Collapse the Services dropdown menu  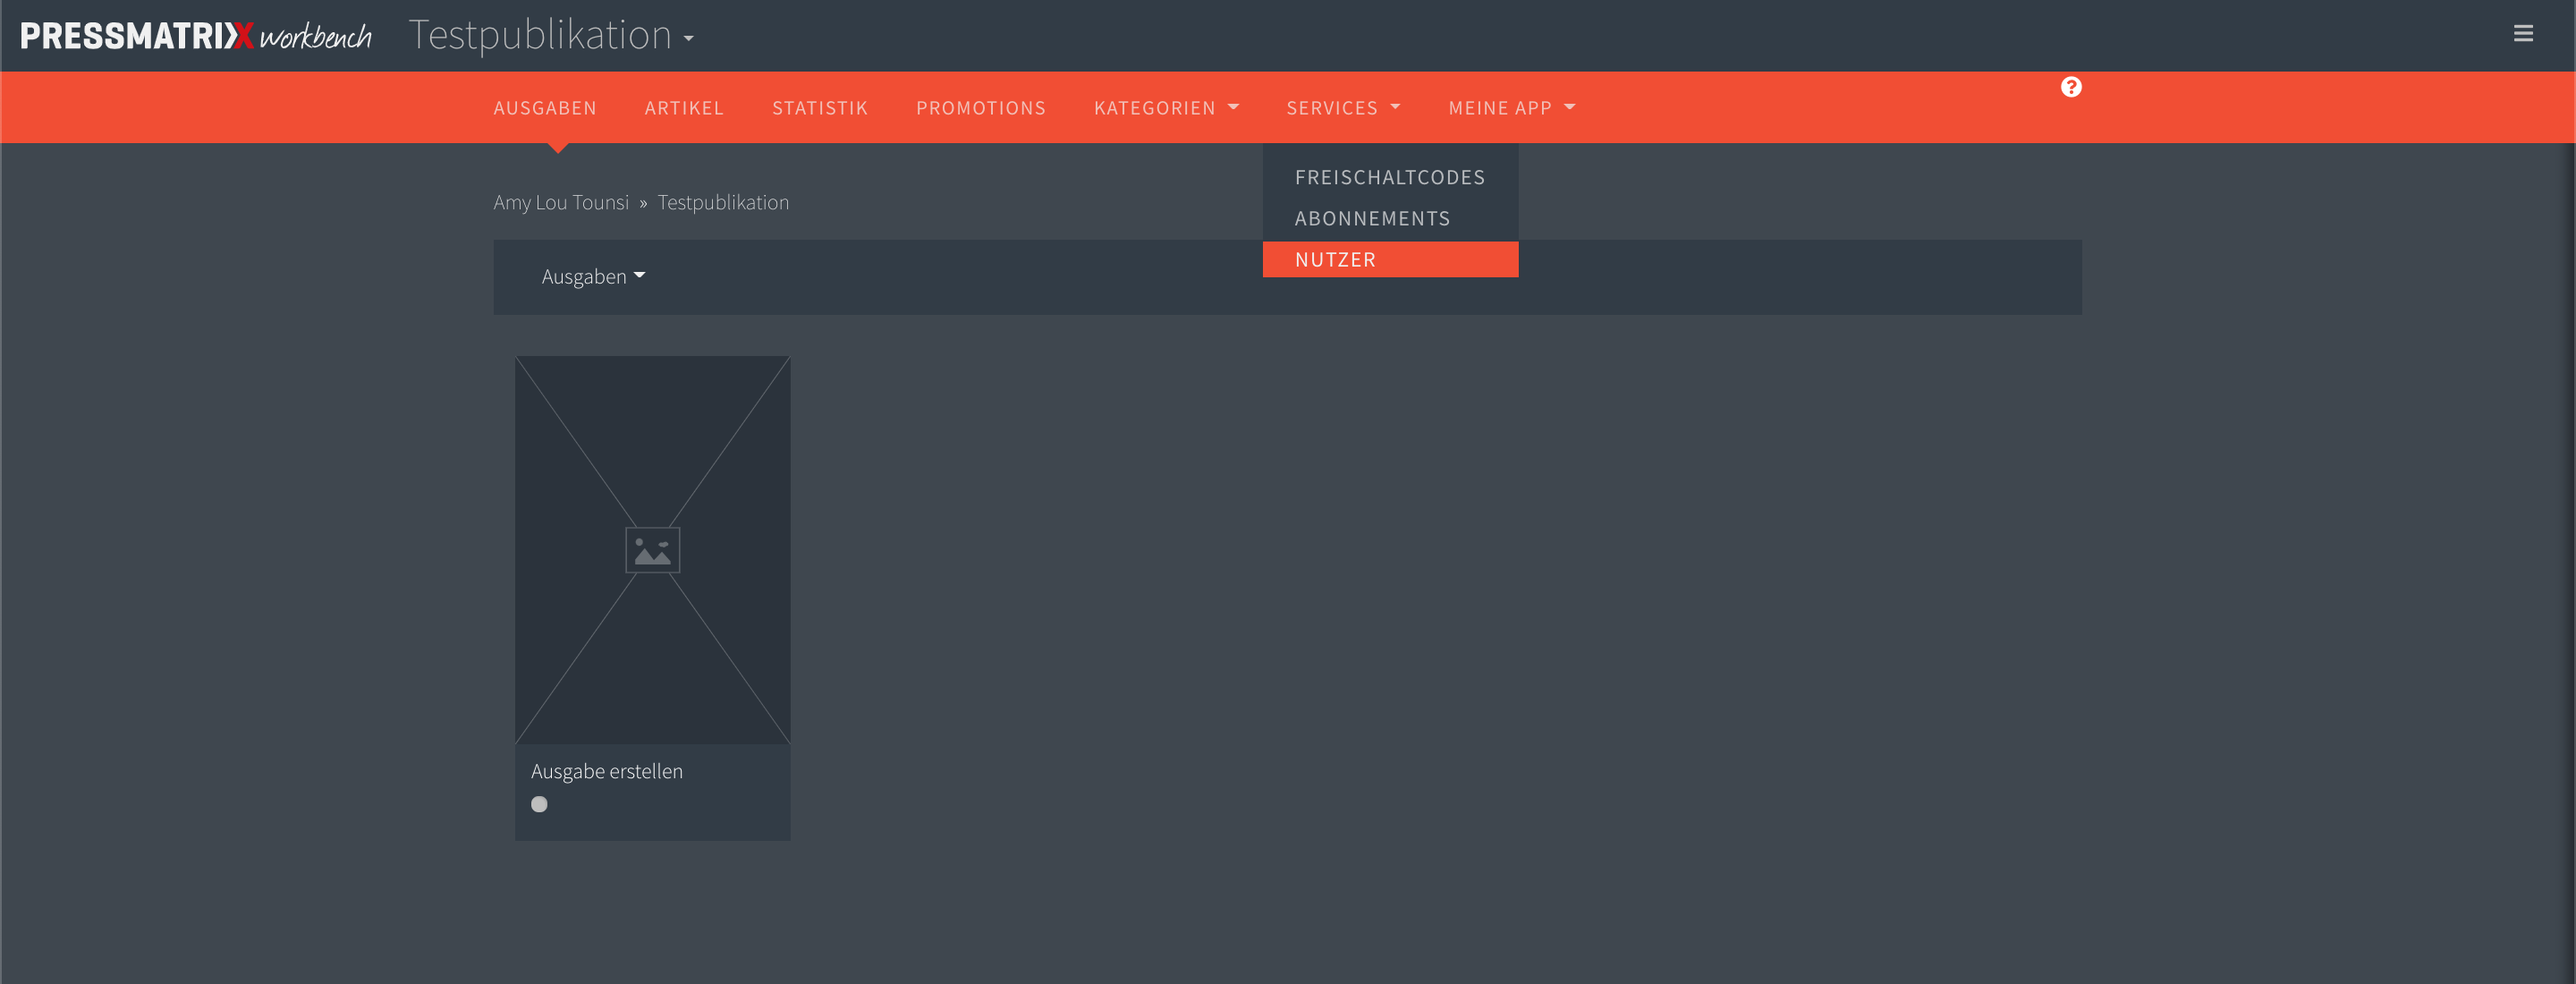[x=1343, y=108]
